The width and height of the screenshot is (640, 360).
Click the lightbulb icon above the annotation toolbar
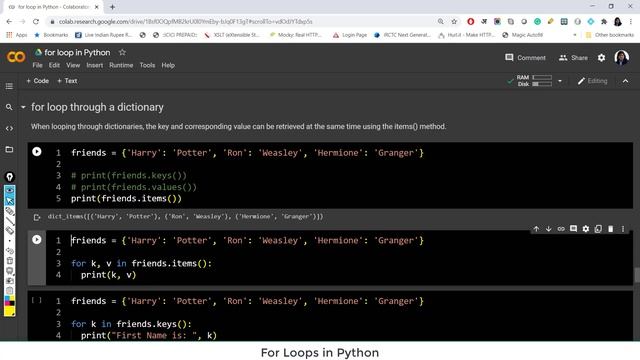[9, 177]
